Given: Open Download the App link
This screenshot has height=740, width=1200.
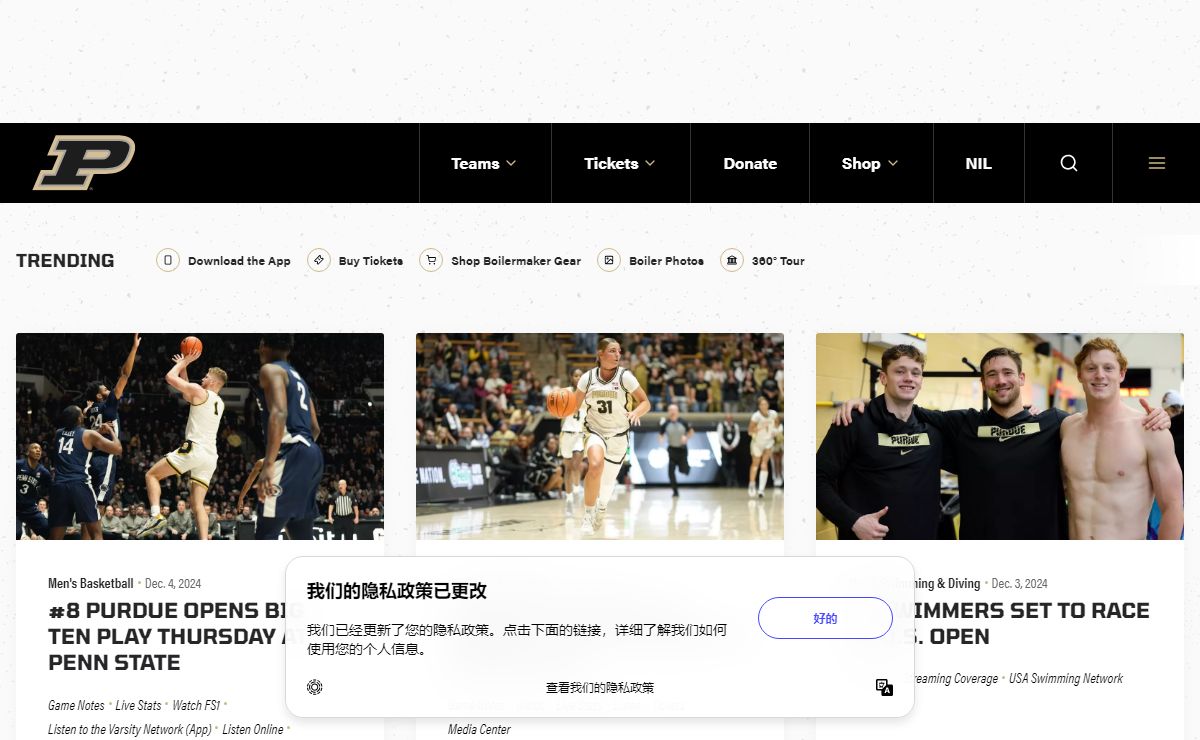Looking at the screenshot, I should pos(239,261).
